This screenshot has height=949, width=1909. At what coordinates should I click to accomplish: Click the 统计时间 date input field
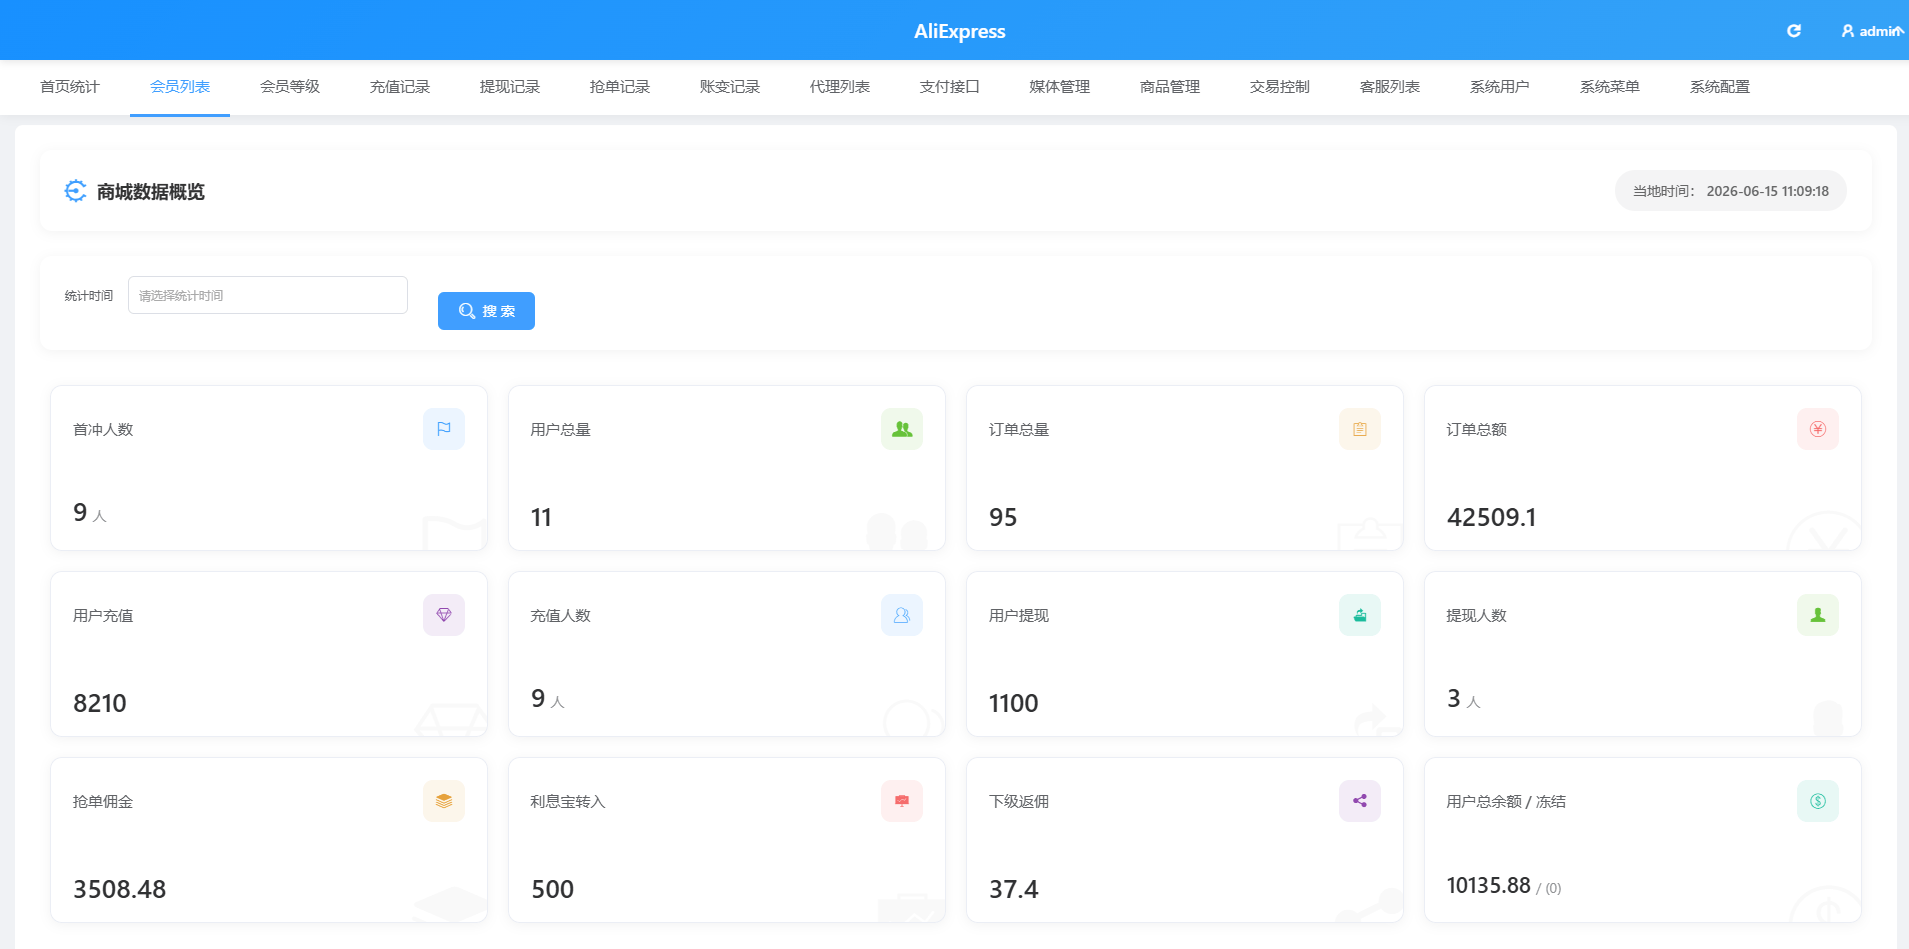click(268, 295)
